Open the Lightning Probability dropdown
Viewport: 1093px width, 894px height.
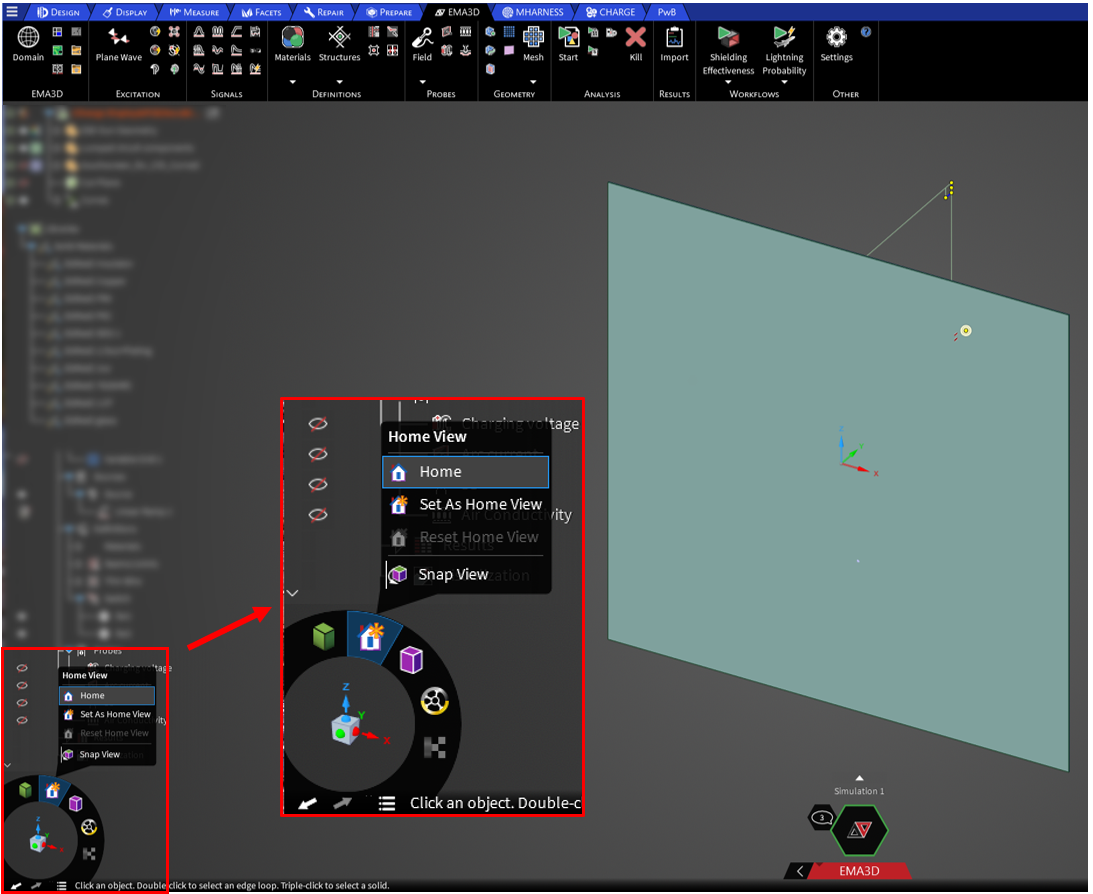coord(784,83)
